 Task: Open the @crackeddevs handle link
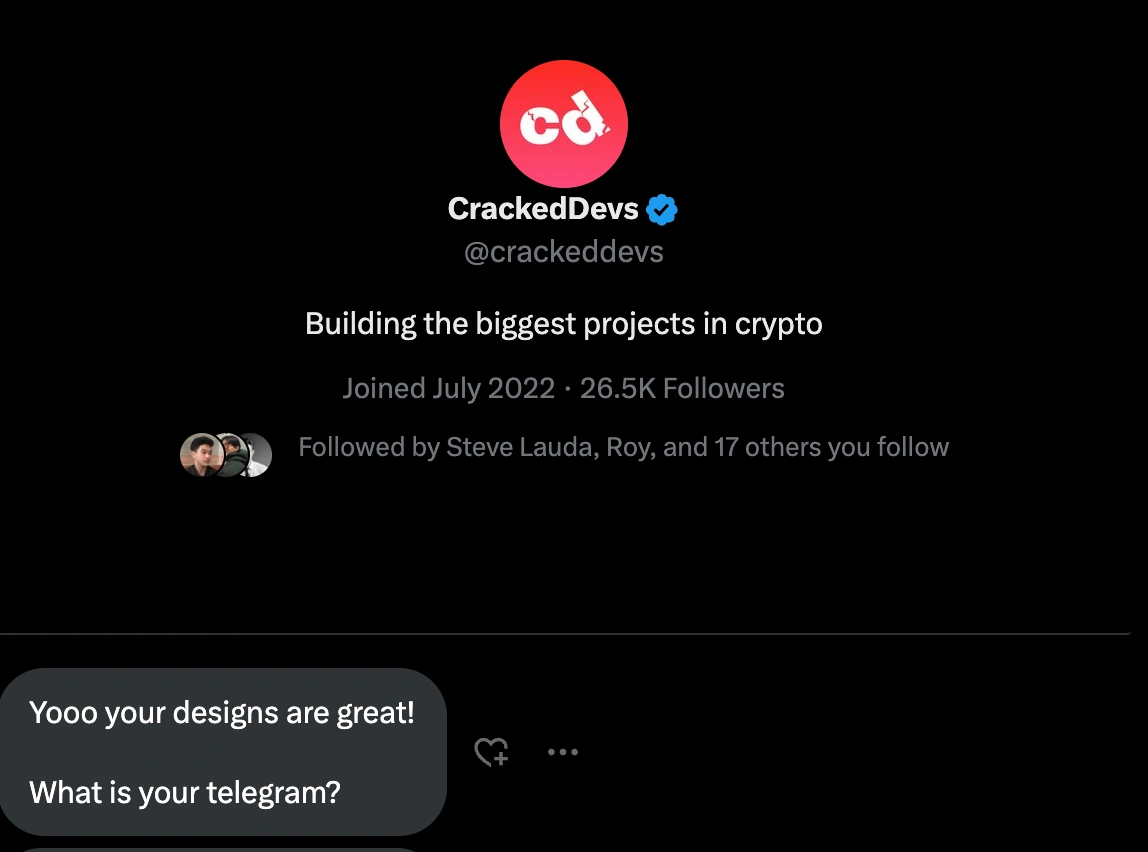point(563,251)
